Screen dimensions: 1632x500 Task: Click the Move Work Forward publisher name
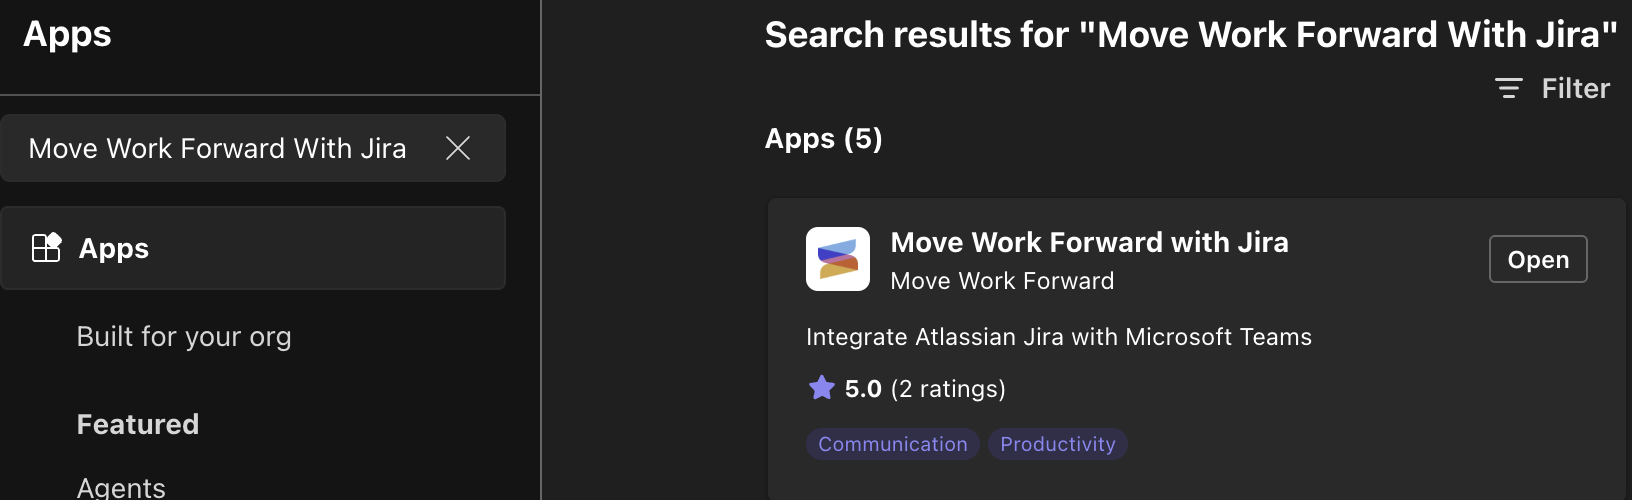click(1002, 281)
